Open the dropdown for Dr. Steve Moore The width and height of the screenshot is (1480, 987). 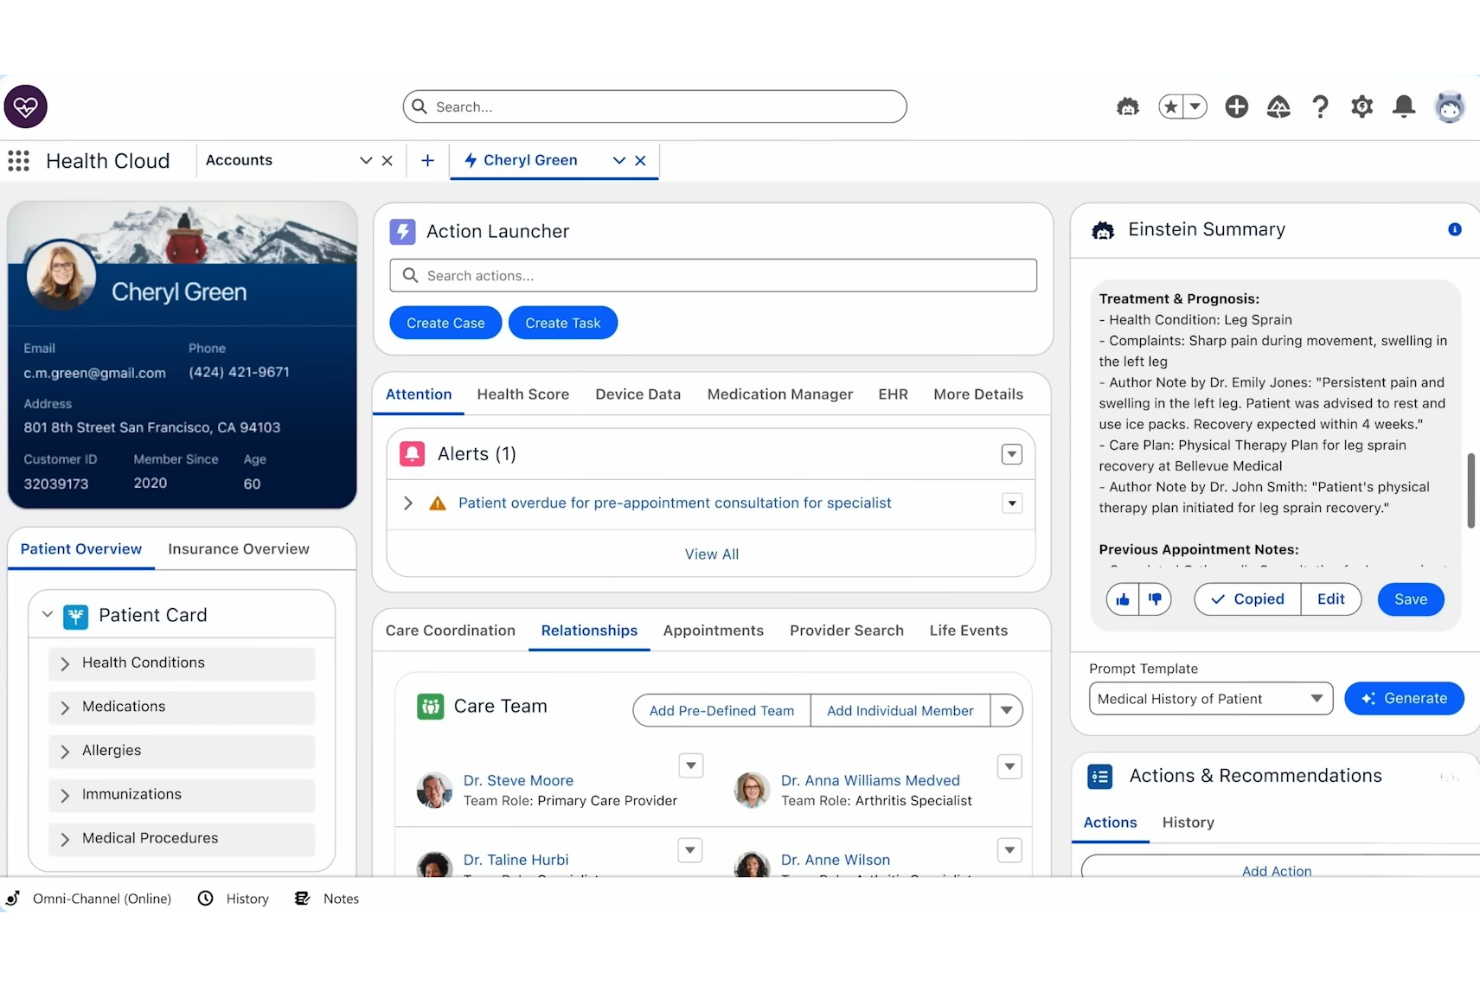[690, 766]
